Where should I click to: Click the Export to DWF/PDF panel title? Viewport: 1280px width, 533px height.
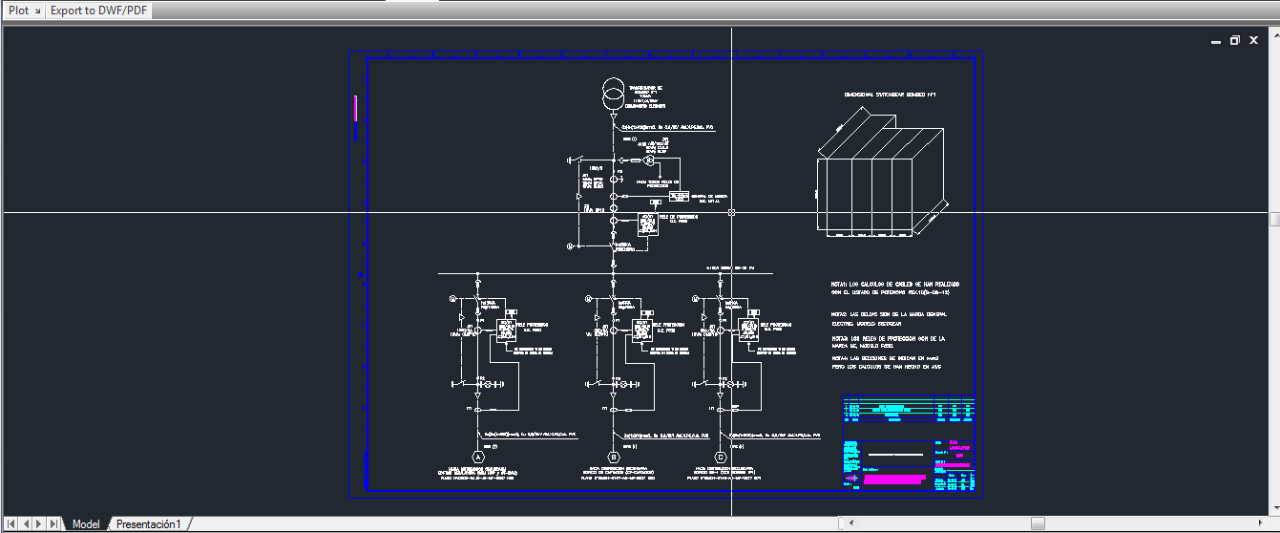point(98,10)
